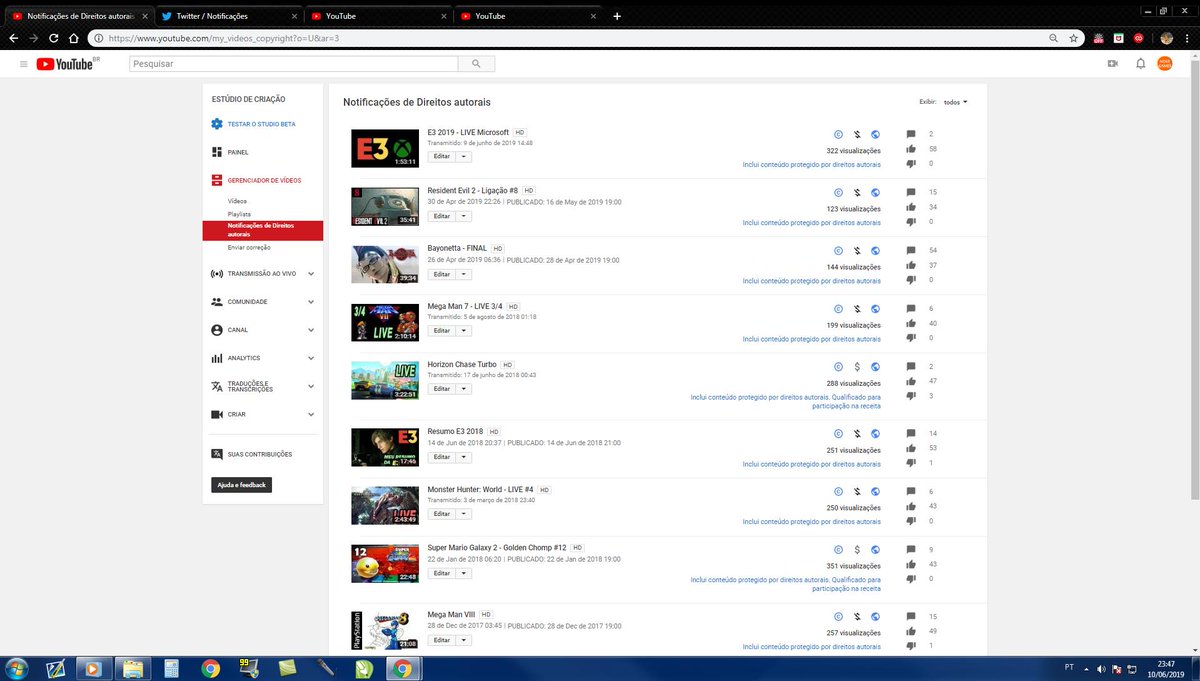
Task: Open the copyright notice link for Bayonetta - FINAL
Action: [812, 280]
